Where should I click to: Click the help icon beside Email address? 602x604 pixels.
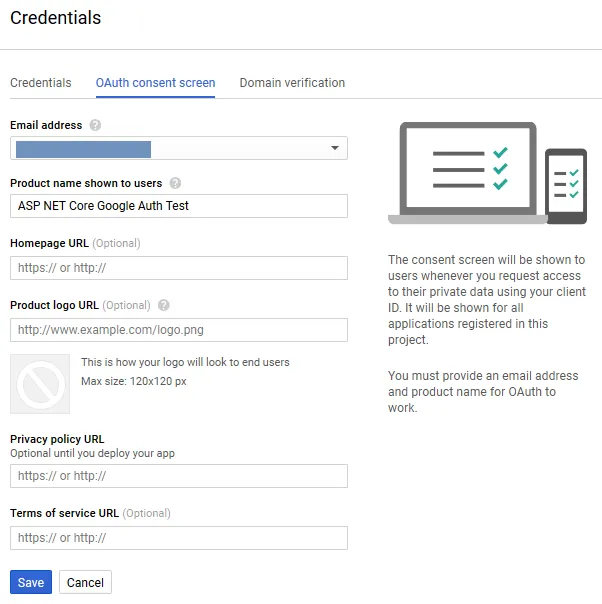tap(95, 126)
